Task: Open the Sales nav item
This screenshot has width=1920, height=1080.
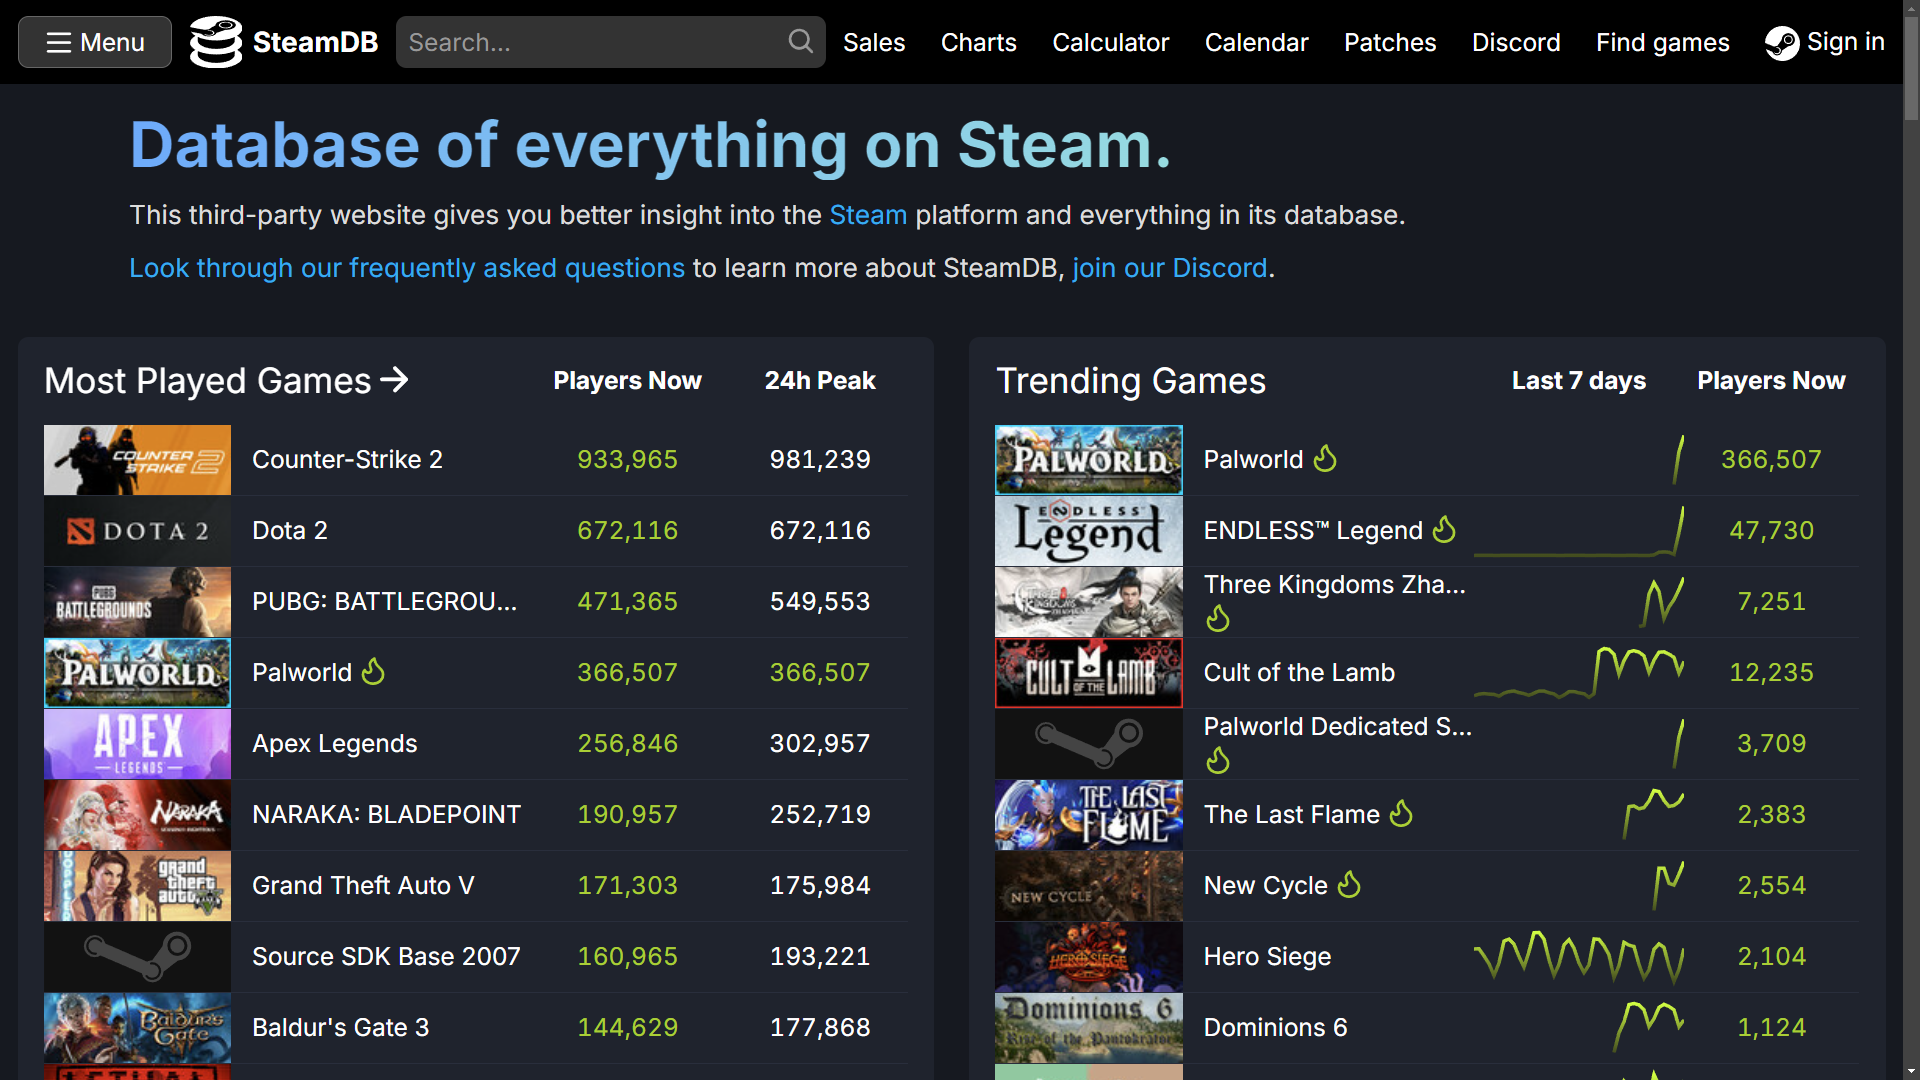Action: click(x=874, y=42)
